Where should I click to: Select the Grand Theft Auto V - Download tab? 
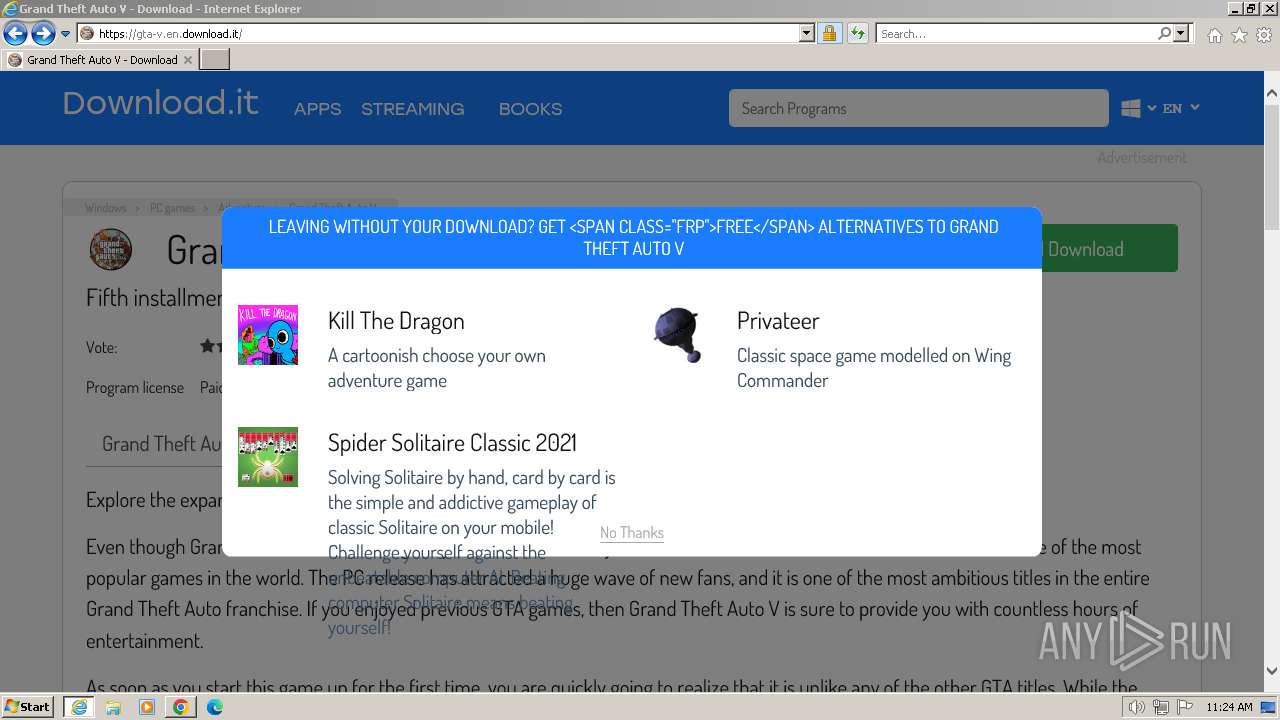point(99,60)
